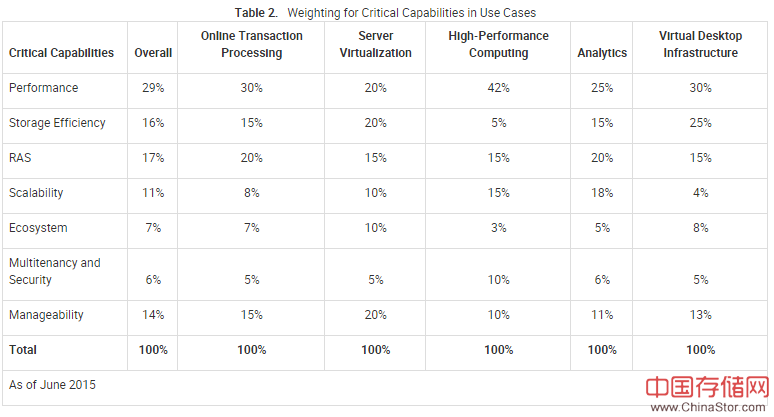Viewport: 774px width, 417px height.
Task: Click the Virtual Desktop Infrastructure header
Action: 700,45
